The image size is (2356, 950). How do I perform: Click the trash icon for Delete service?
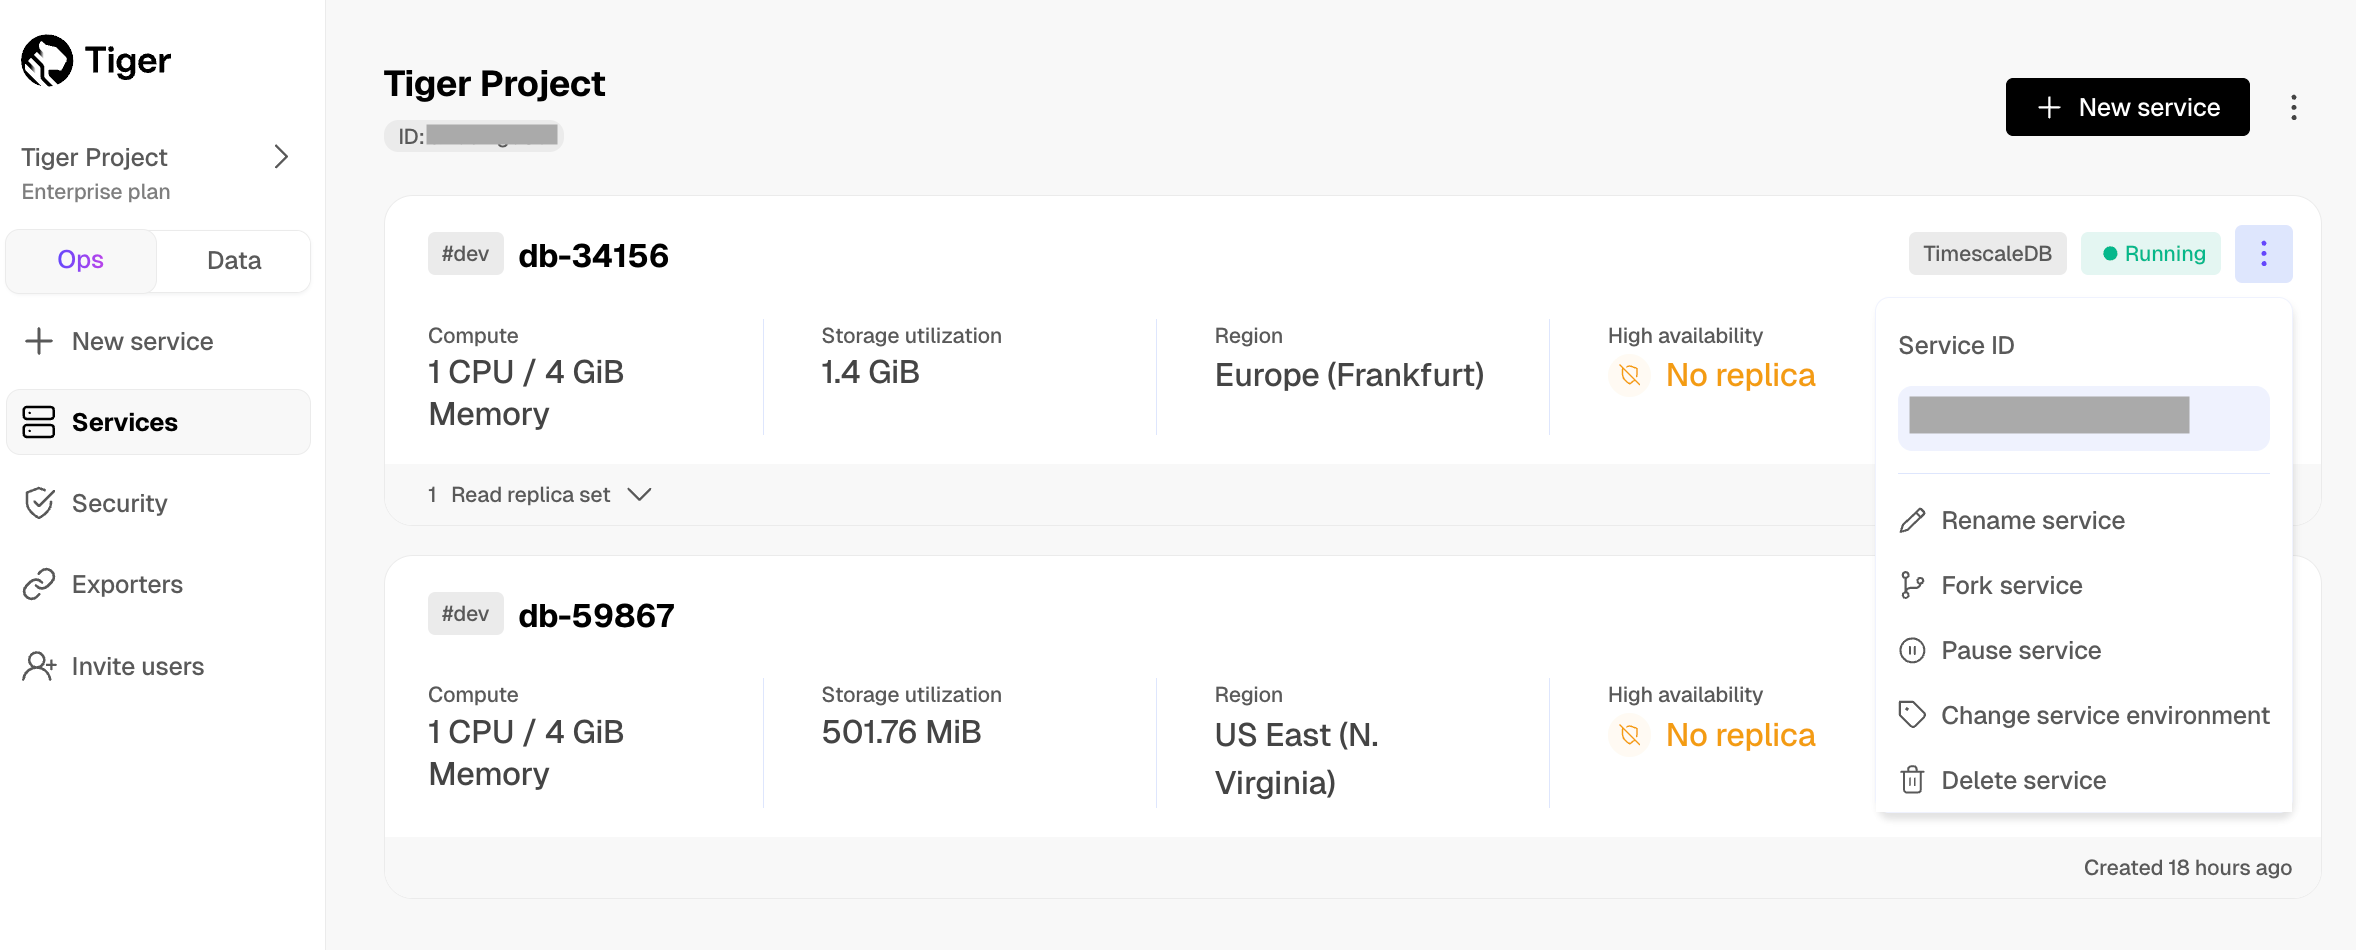1912,780
